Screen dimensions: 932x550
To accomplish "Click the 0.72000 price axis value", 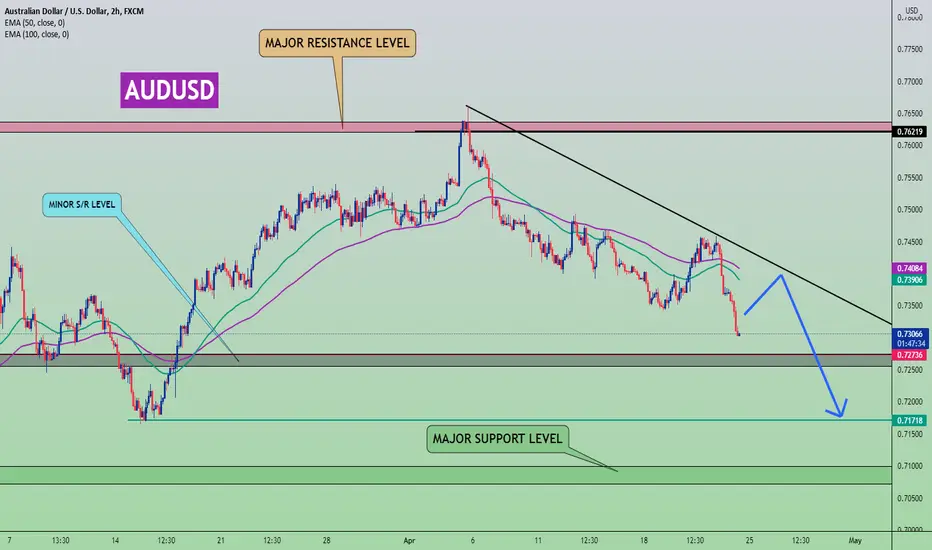I will pyautogui.click(x=909, y=402).
